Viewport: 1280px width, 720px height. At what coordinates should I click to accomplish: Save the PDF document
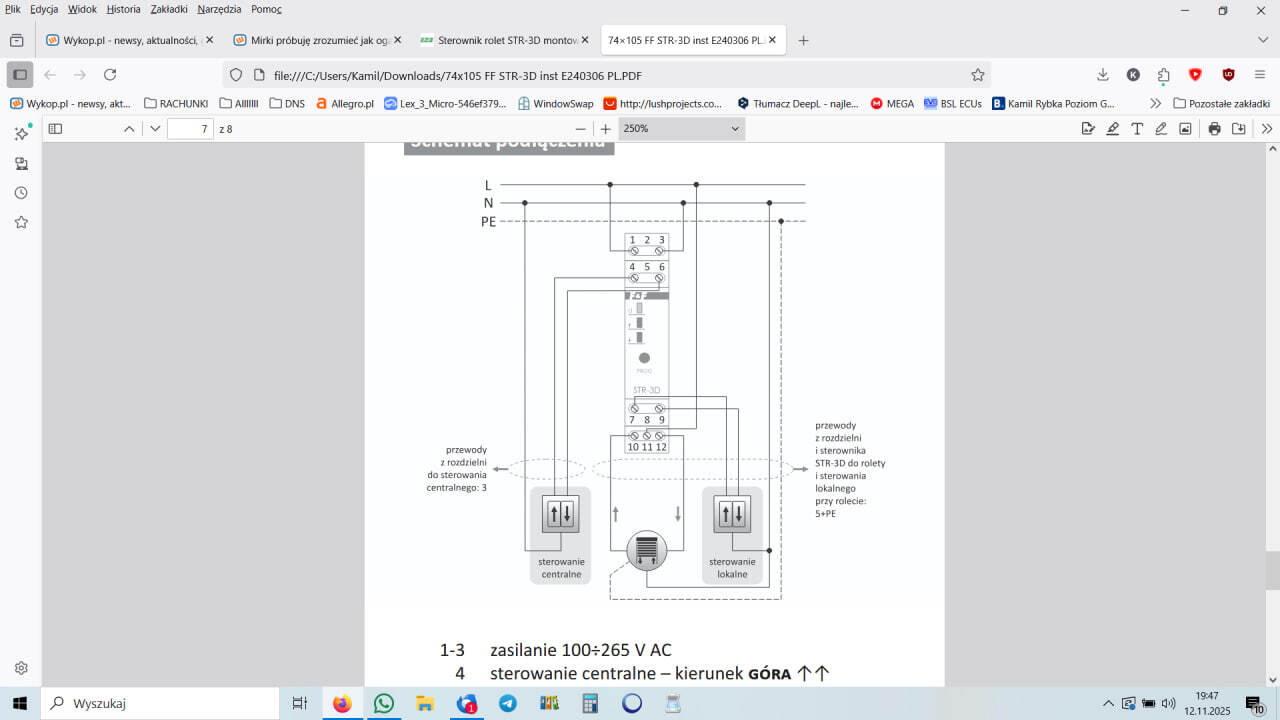pos(1239,129)
